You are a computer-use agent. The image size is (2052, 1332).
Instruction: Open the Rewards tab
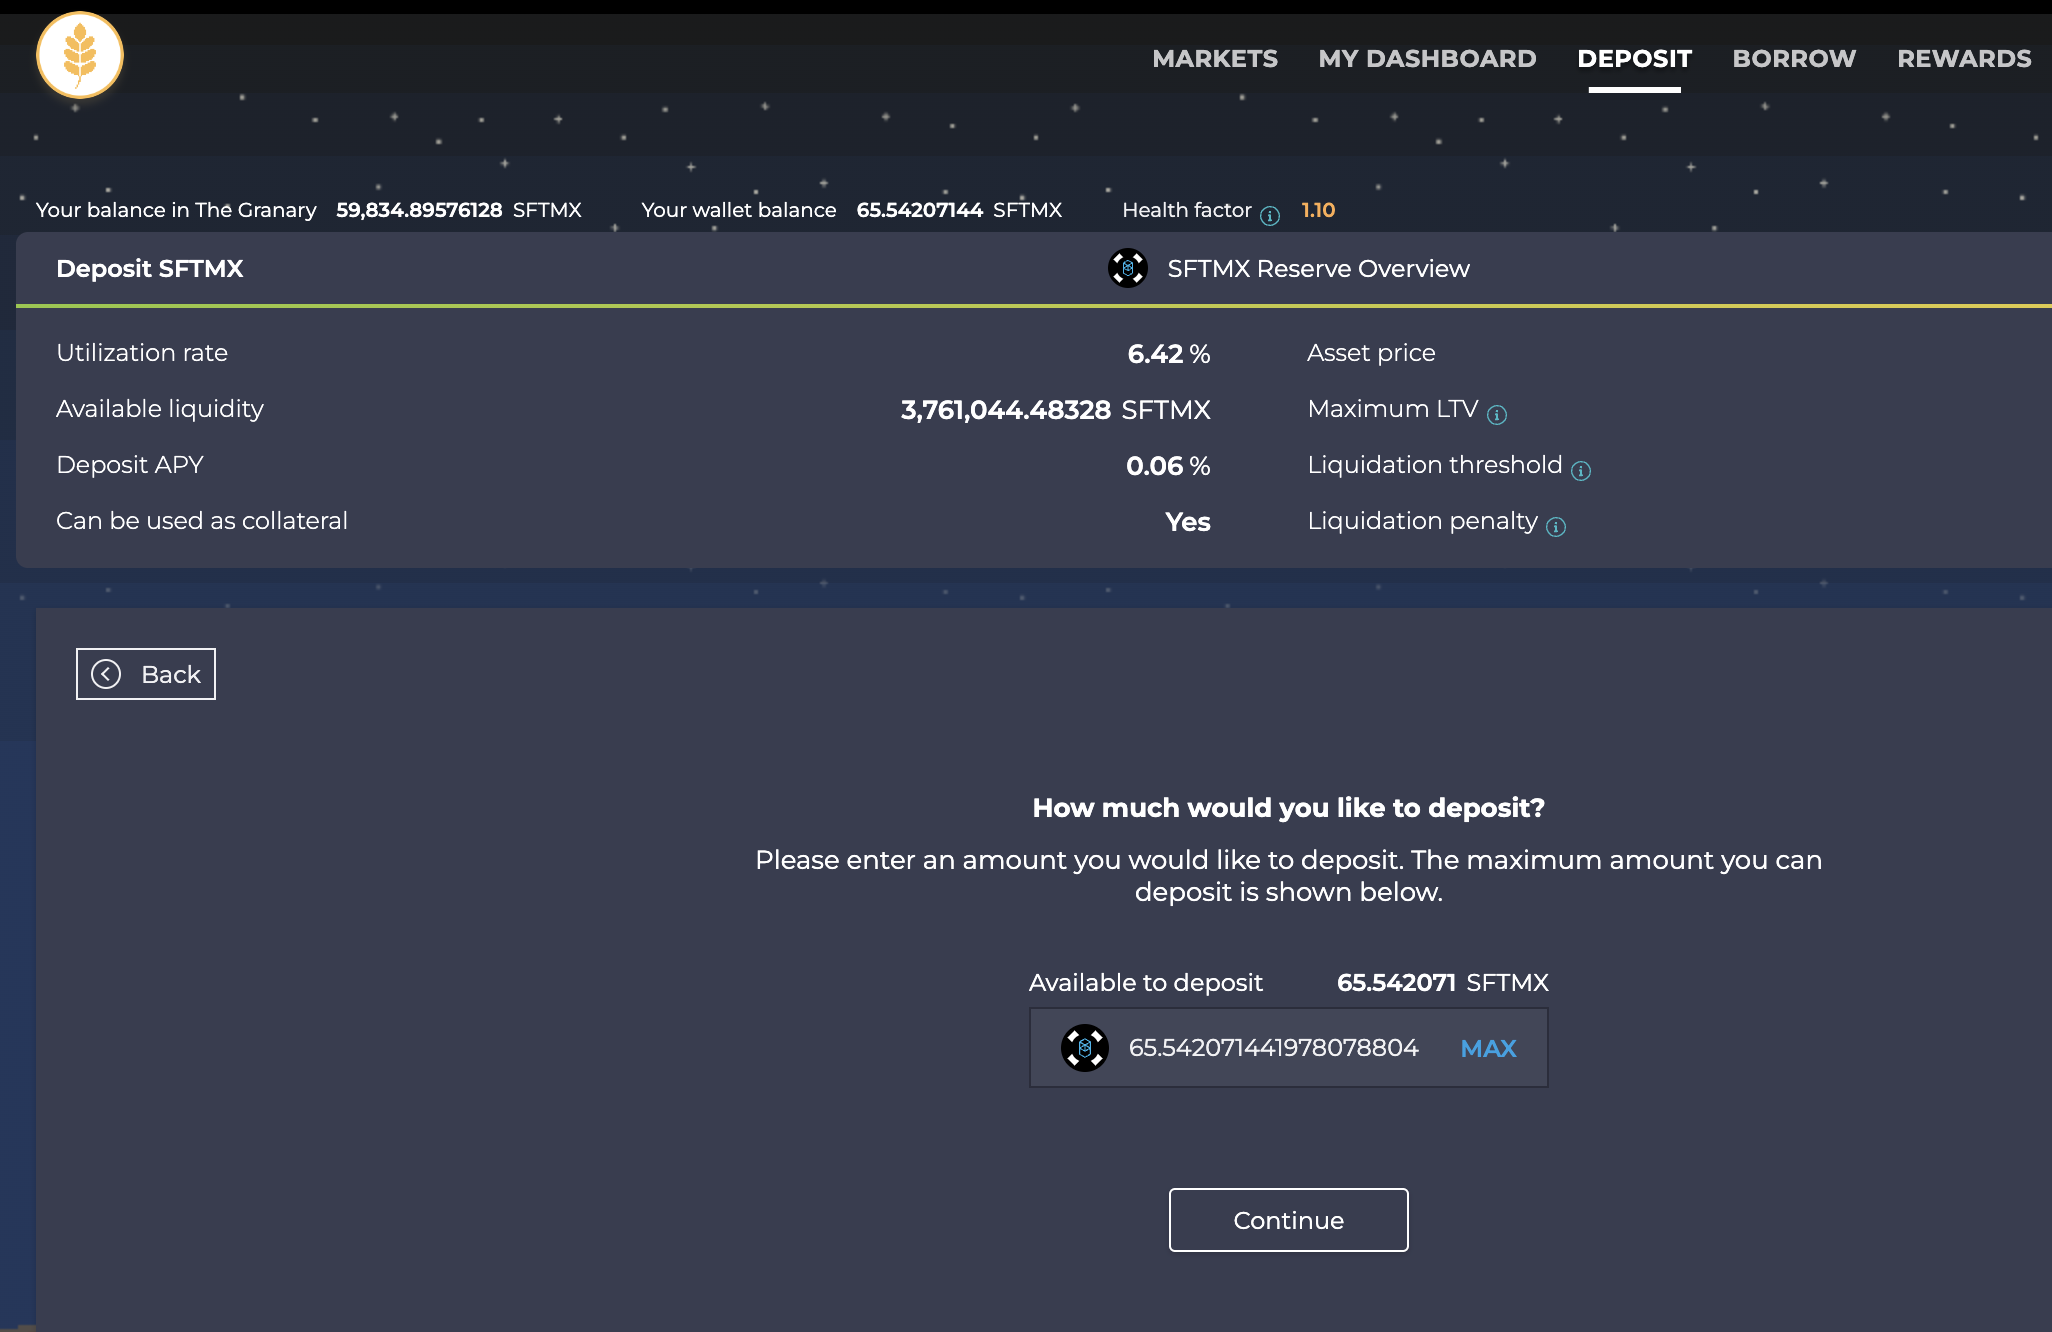coord(1963,59)
